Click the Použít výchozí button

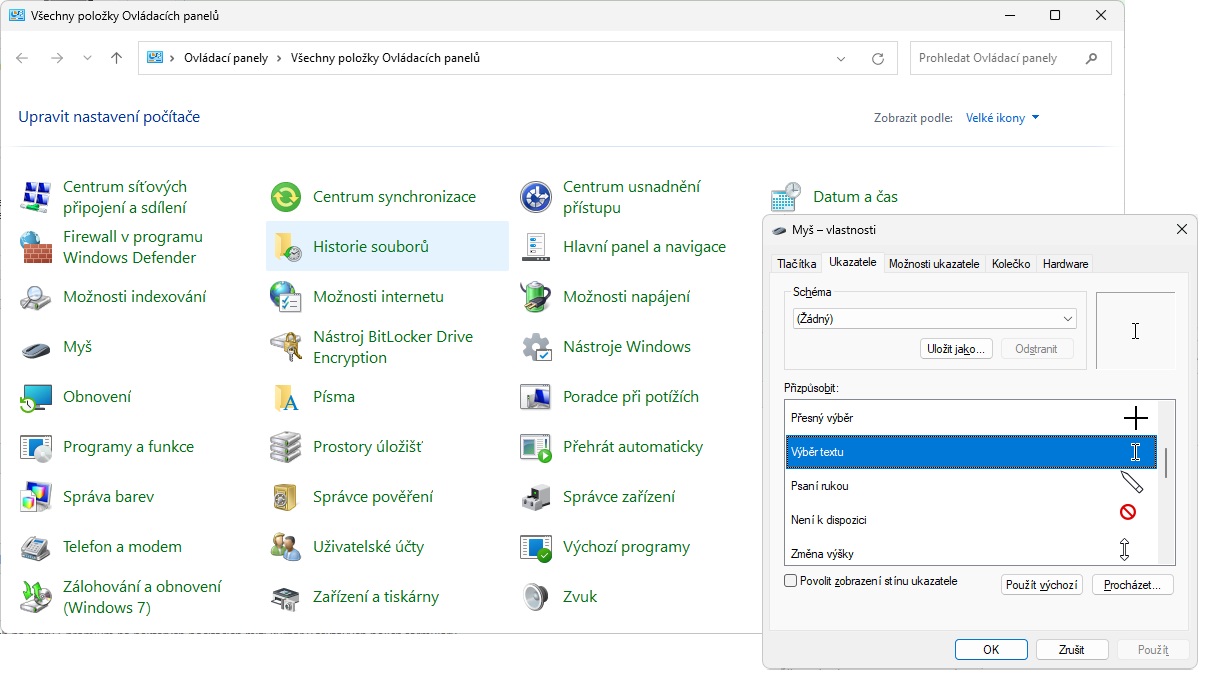pyautogui.click(x=1042, y=585)
